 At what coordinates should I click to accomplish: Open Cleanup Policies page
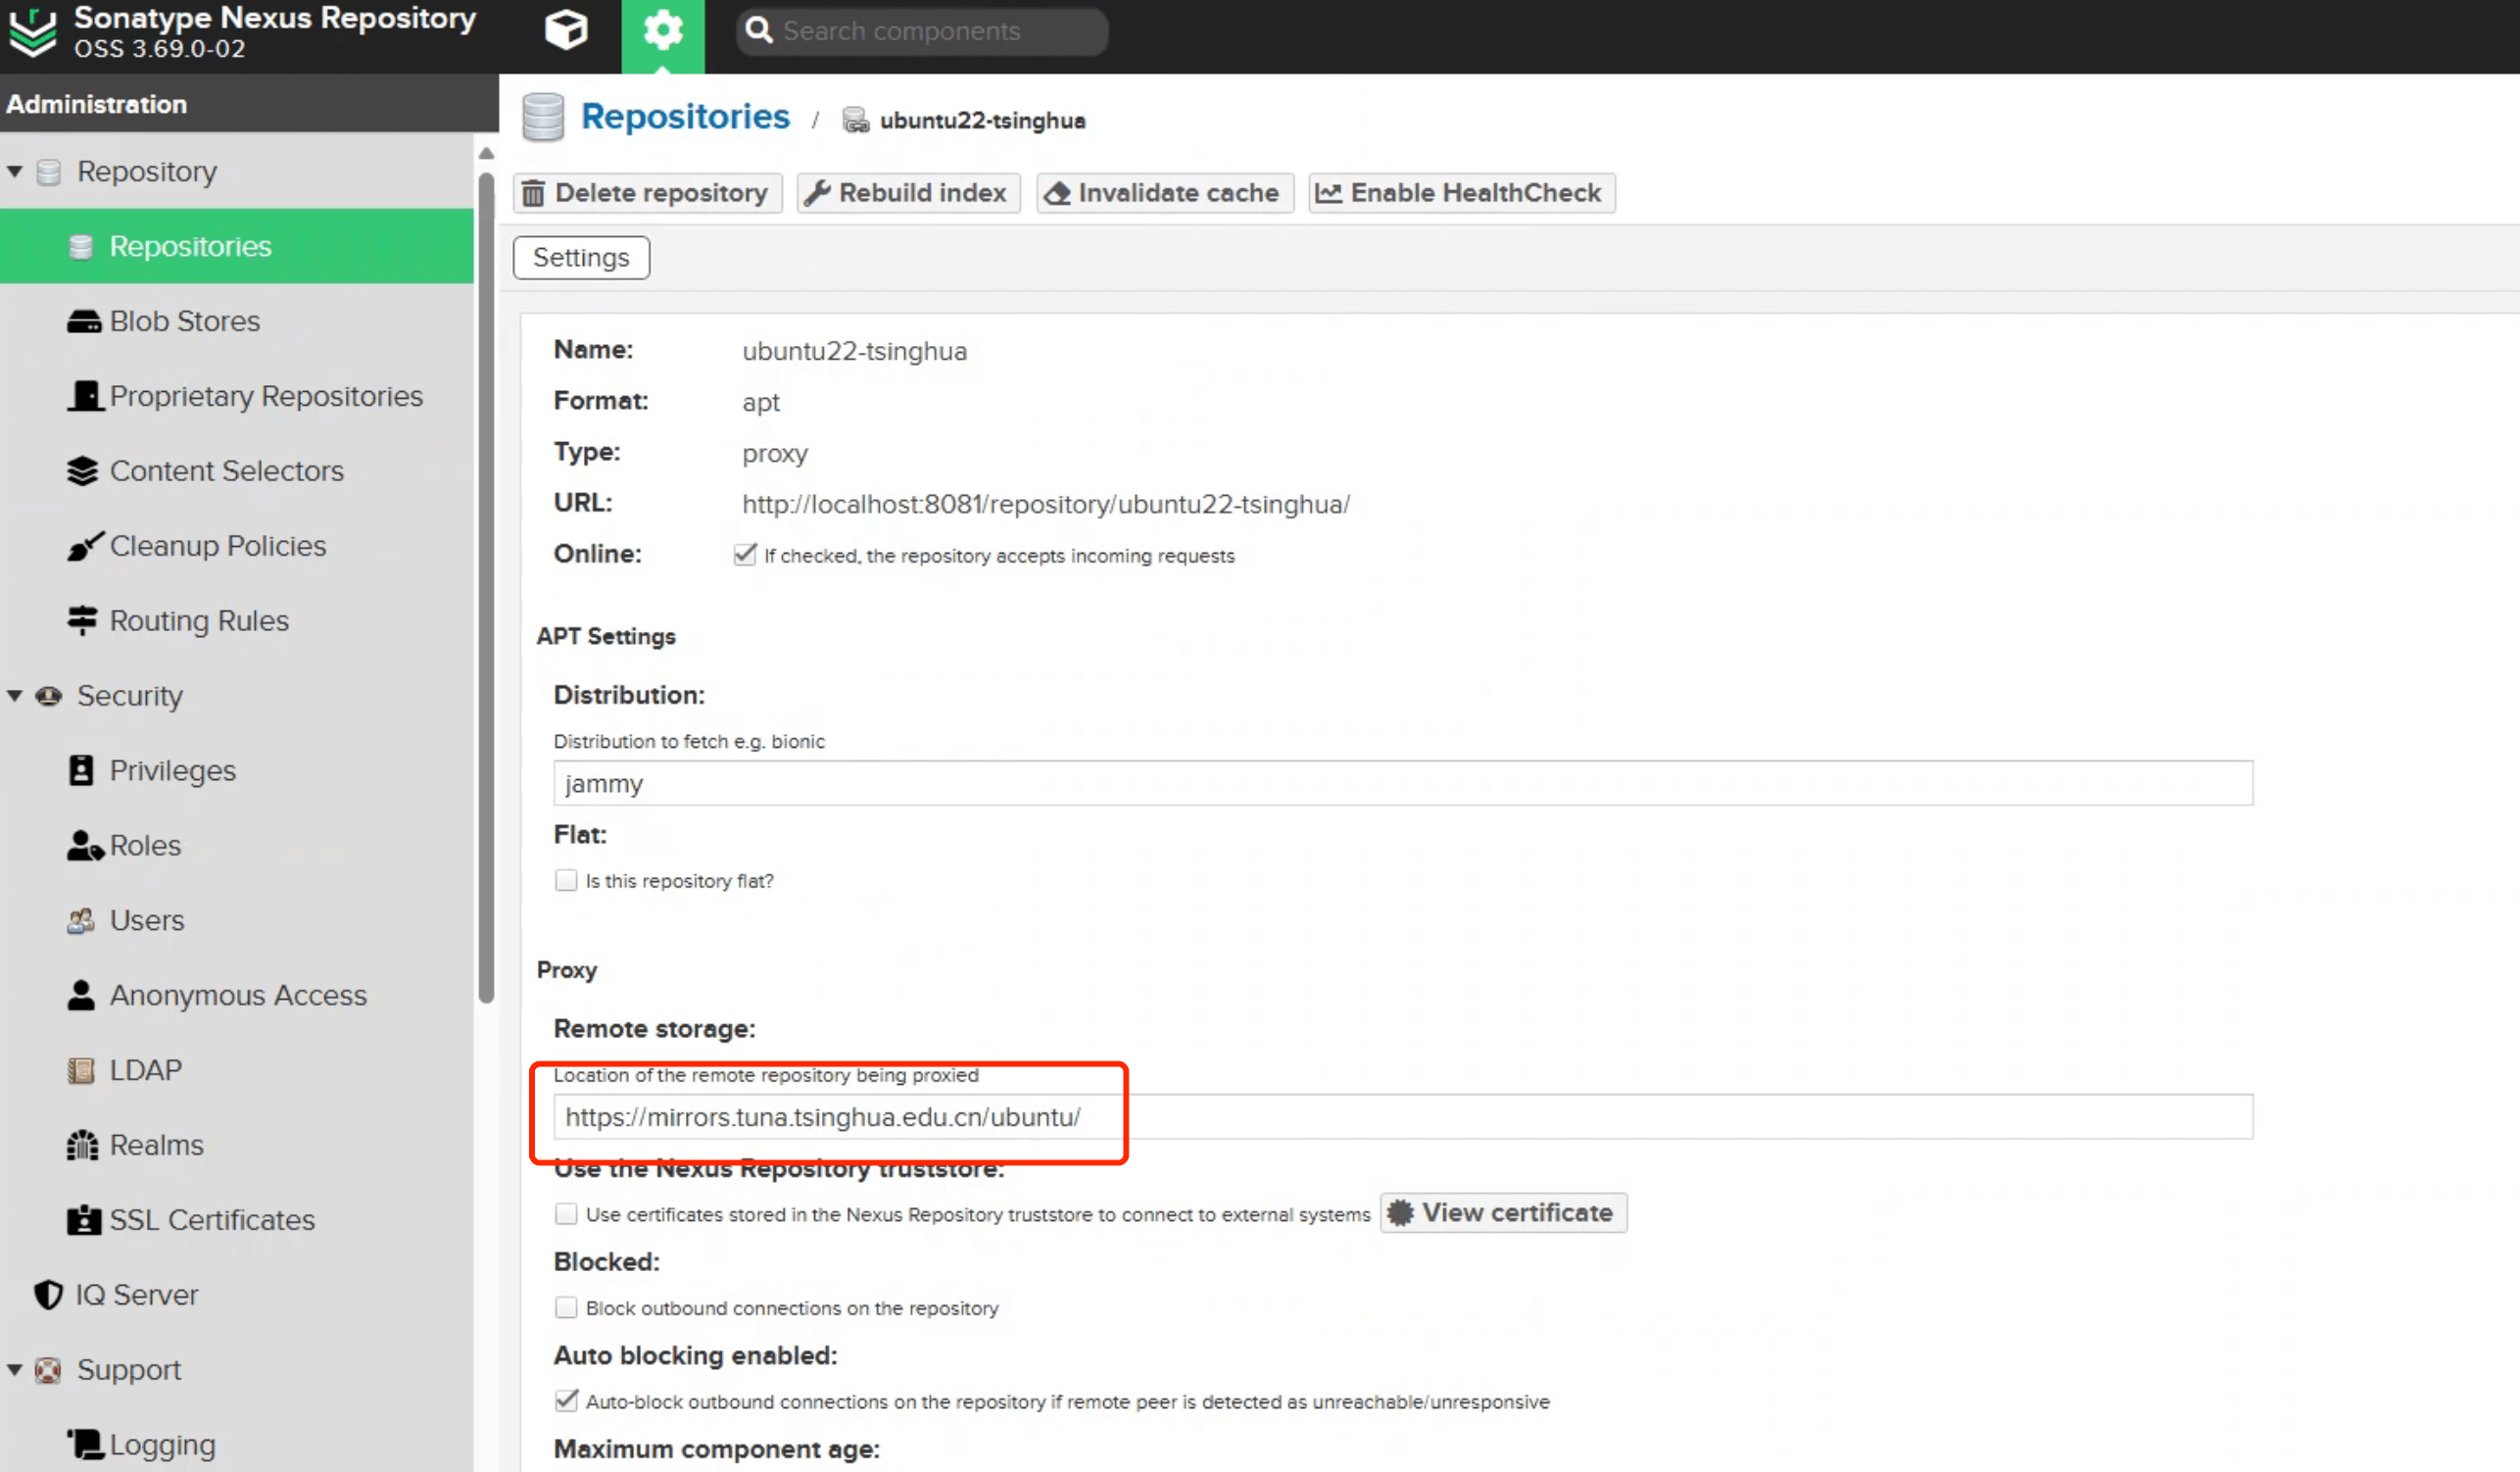point(217,546)
